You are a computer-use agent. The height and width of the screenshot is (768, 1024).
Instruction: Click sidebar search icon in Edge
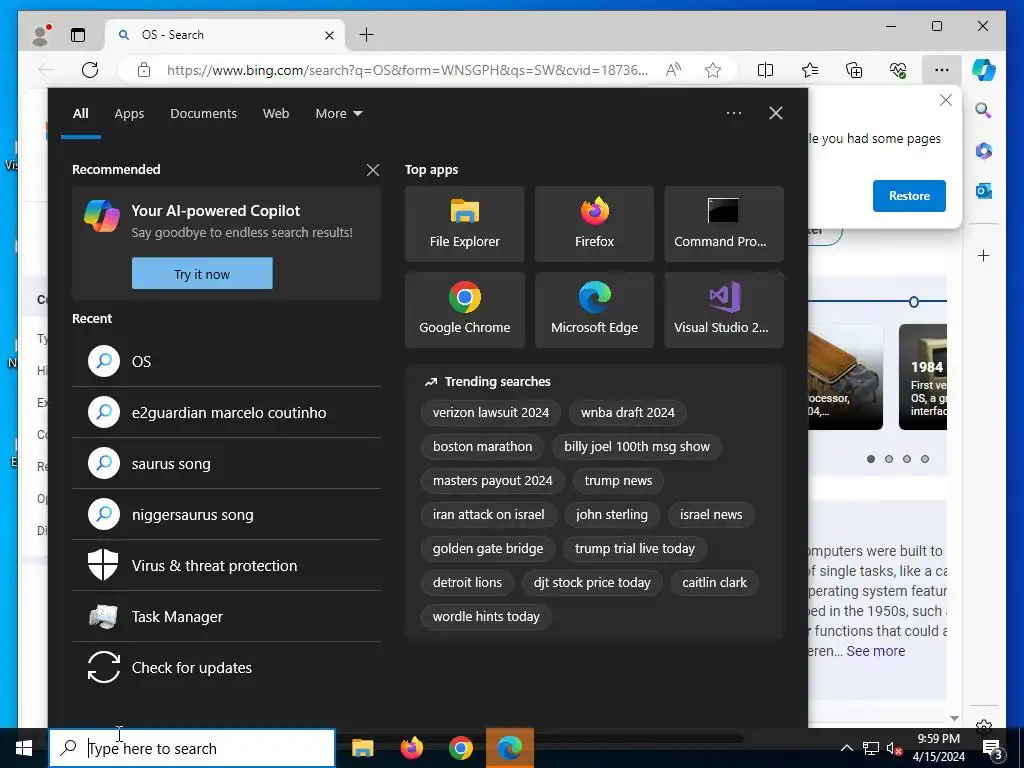[984, 110]
